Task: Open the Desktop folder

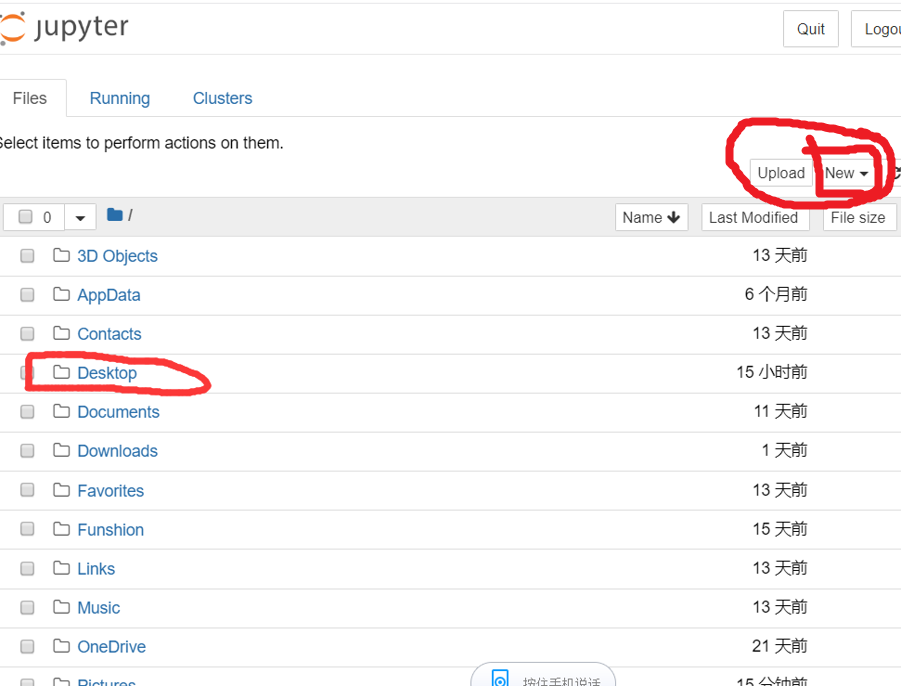Action: (107, 373)
